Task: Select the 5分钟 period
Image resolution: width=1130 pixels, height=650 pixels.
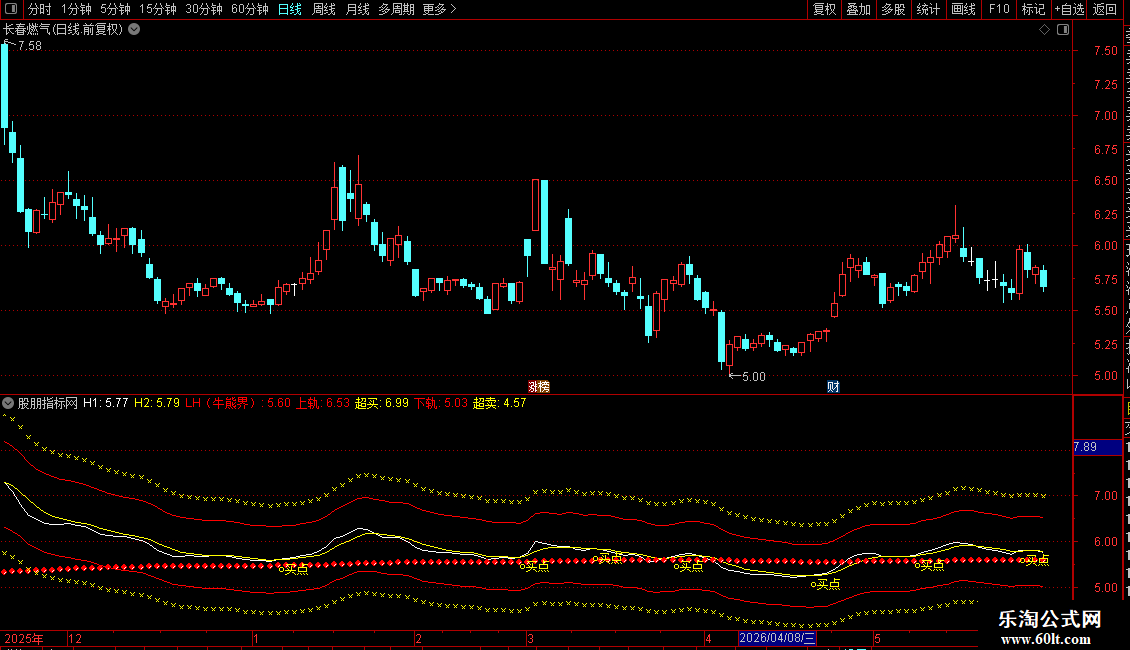Action: tap(115, 9)
